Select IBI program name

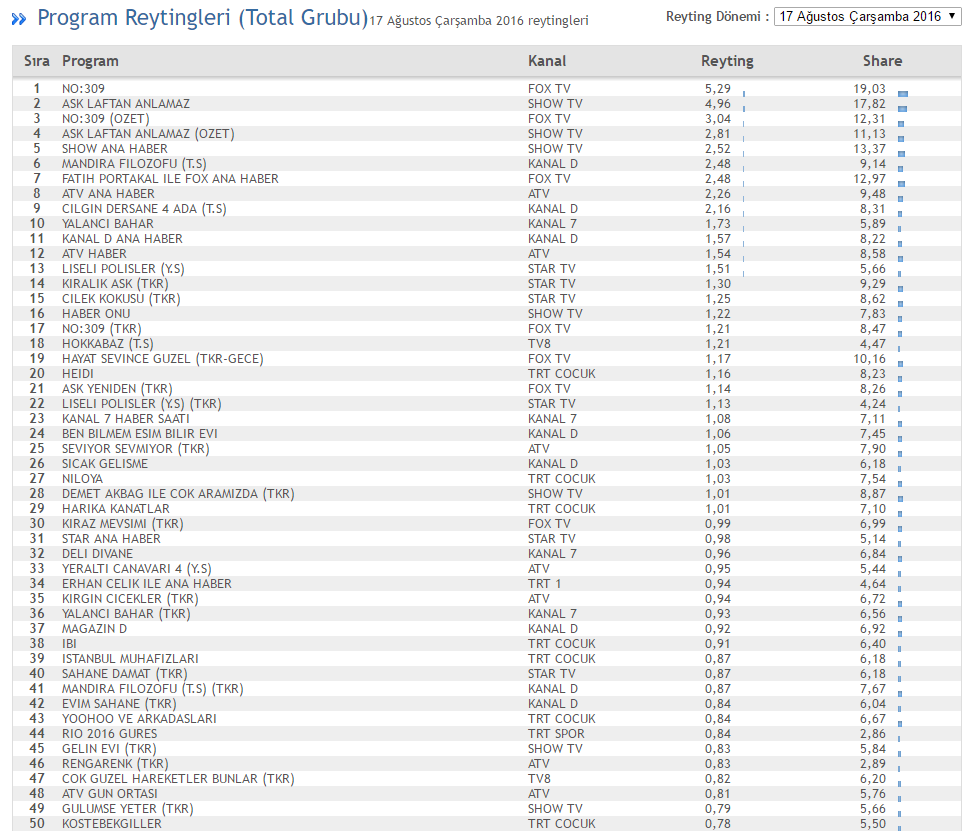(69, 643)
